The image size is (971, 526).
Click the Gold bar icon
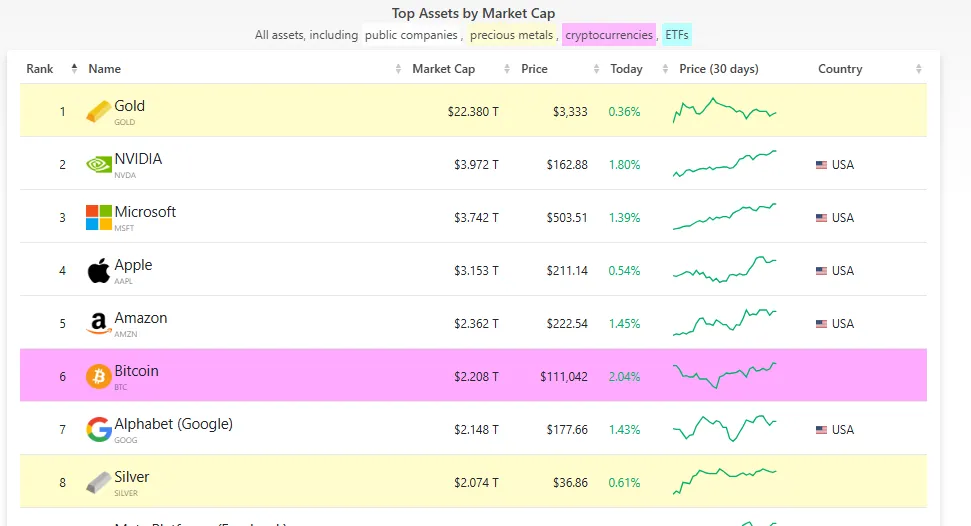[99, 111]
